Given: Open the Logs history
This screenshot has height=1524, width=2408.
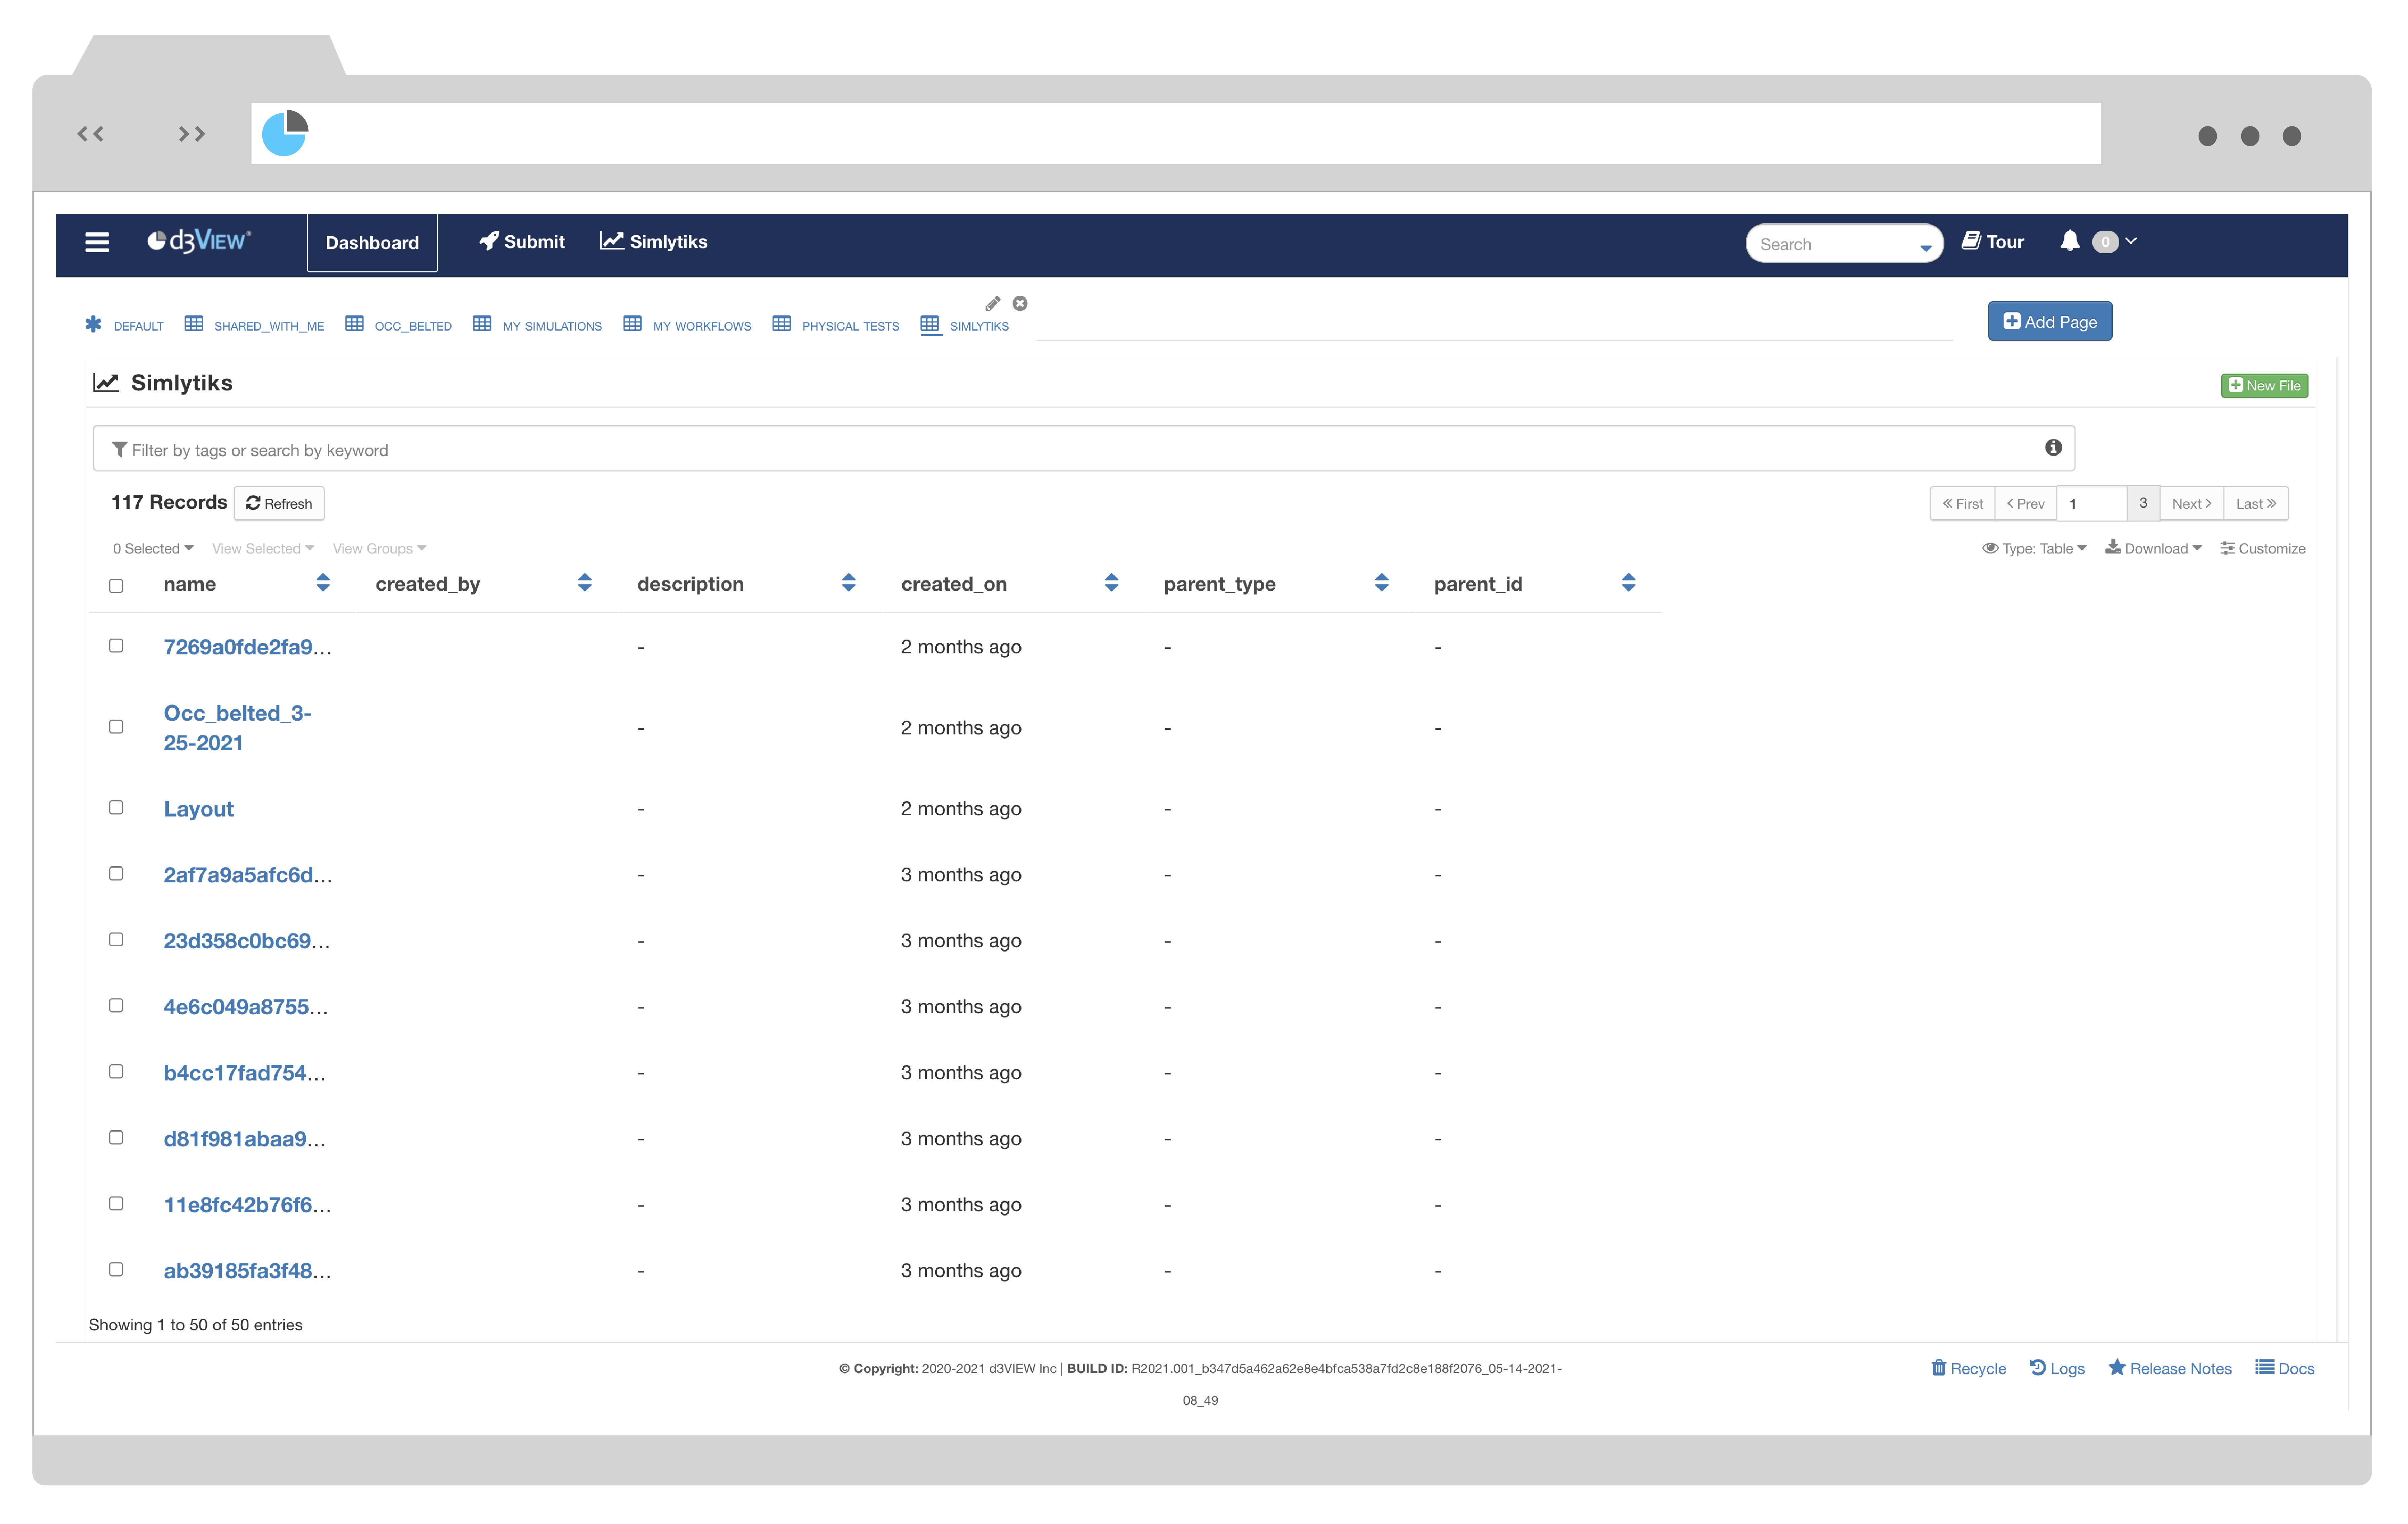Looking at the screenshot, I should point(2057,1368).
